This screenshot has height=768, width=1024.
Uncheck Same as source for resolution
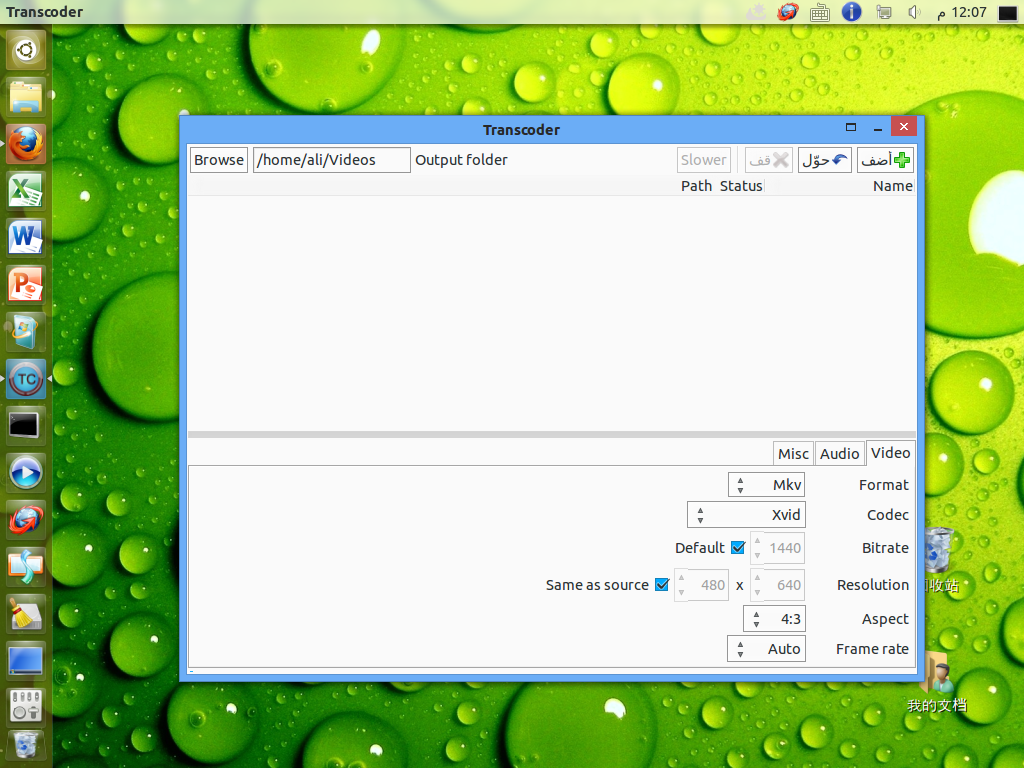[x=661, y=585]
